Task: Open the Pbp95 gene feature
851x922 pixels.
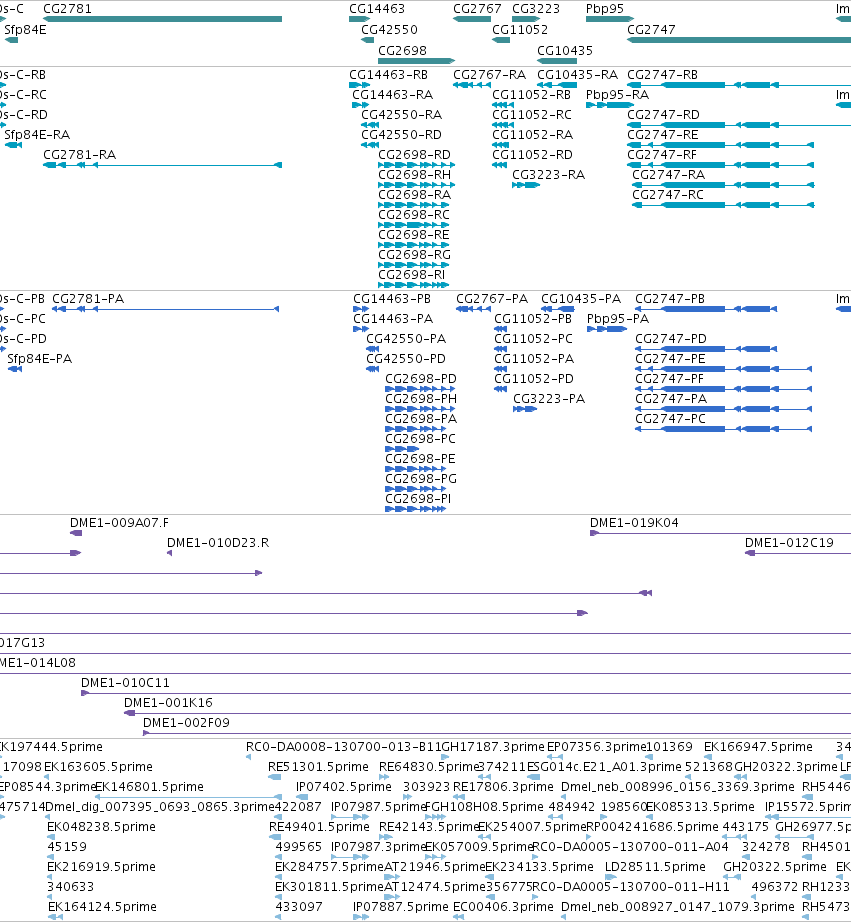Action: (x=610, y=19)
